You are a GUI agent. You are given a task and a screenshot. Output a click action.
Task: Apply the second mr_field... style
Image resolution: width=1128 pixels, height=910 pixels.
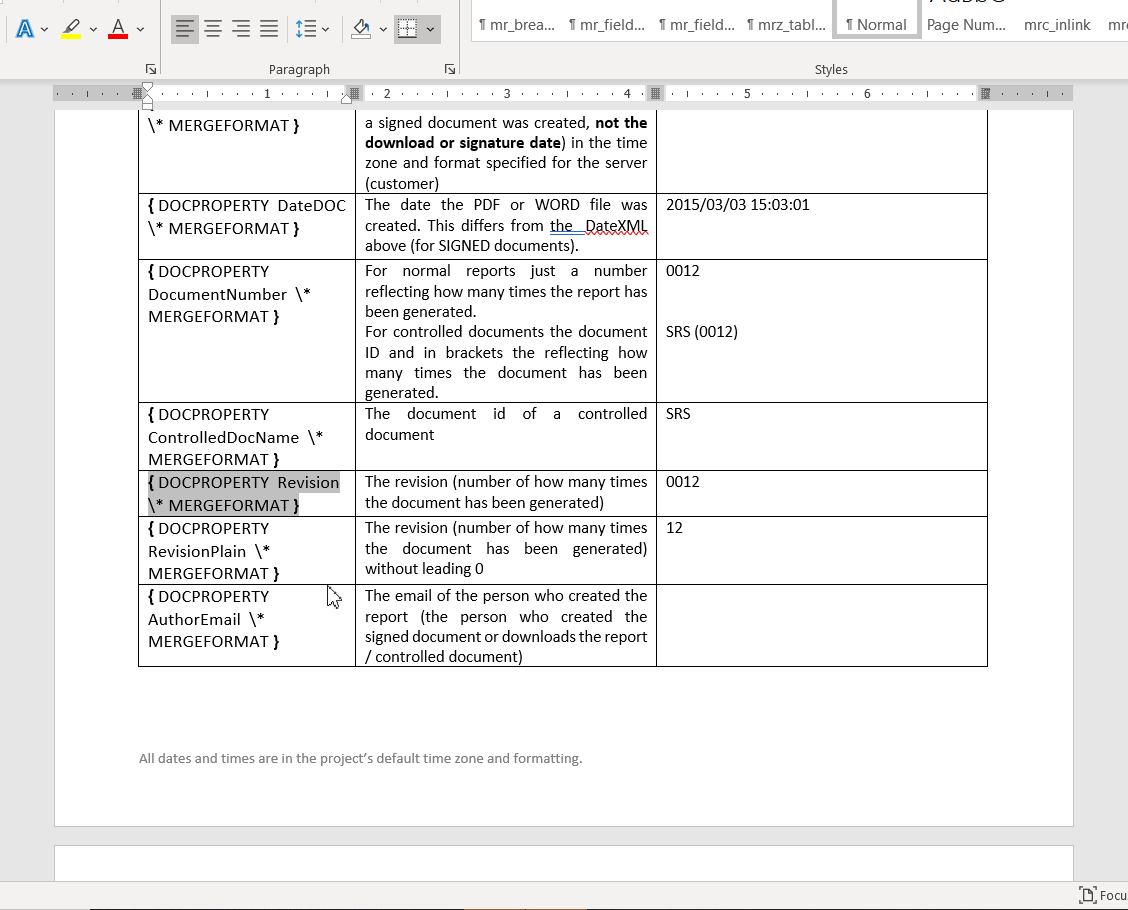(x=696, y=25)
